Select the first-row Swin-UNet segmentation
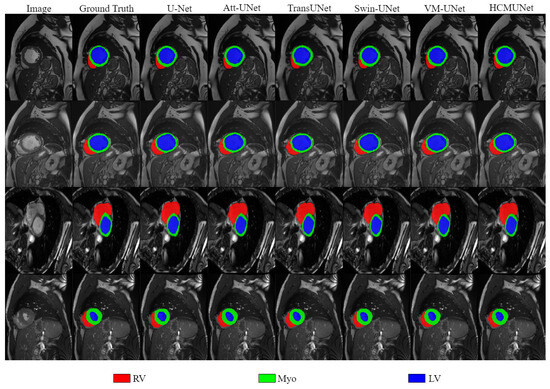Viewport: 550px width, 389px height. (x=377, y=58)
